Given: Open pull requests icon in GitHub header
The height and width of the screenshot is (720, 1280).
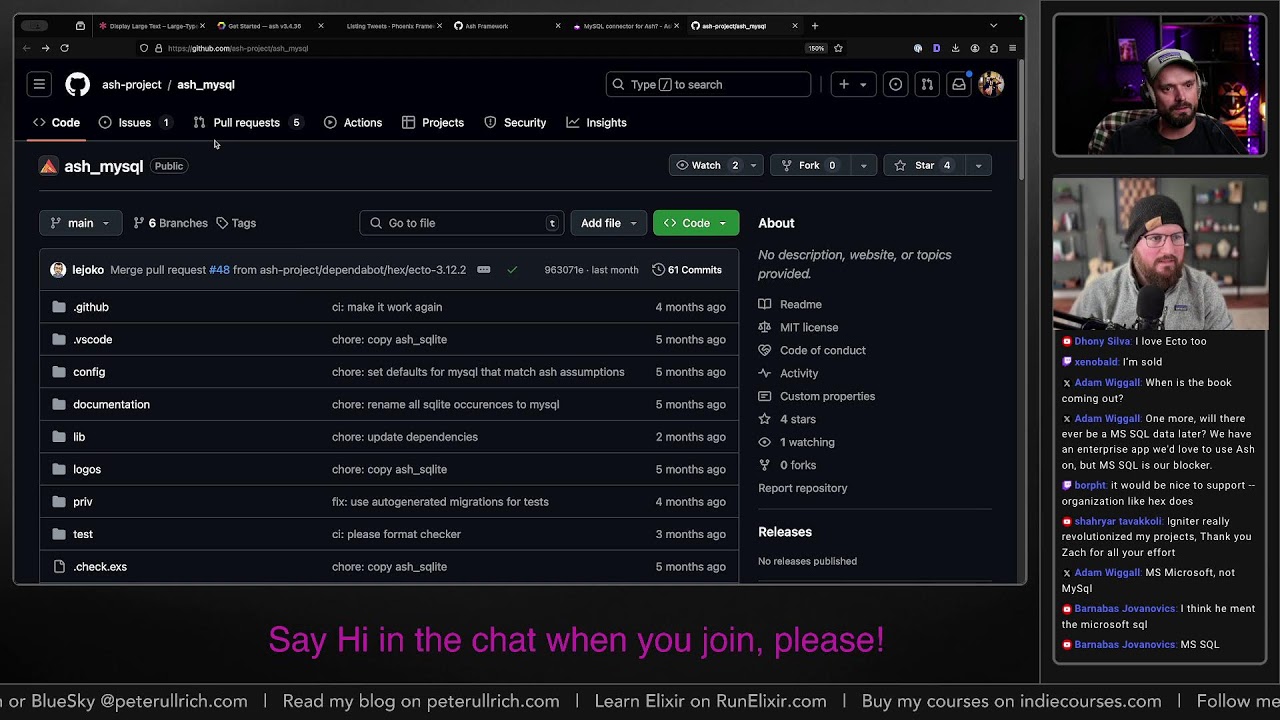Looking at the screenshot, I should tap(927, 85).
